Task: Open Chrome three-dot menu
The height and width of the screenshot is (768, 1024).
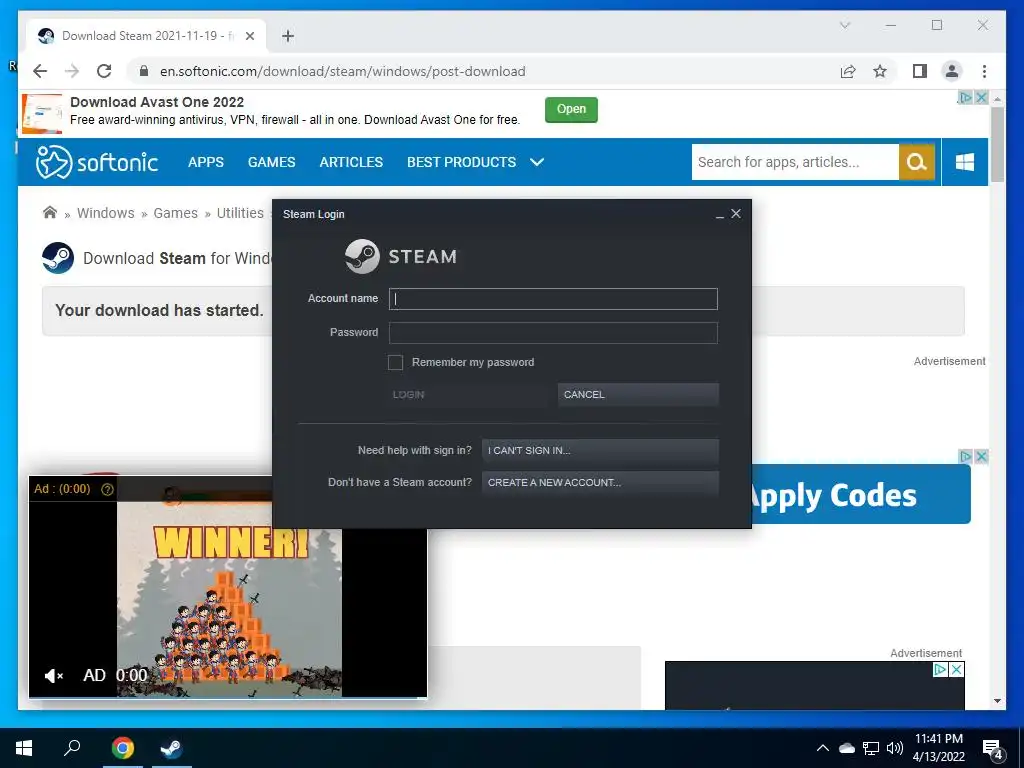Action: 984,71
